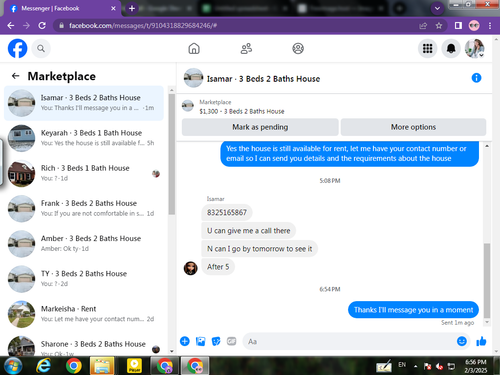Viewport: 500px width, 375px height.
Task: Open the Facebook logo home link
Action: pyautogui.click(x=17, y=49)
